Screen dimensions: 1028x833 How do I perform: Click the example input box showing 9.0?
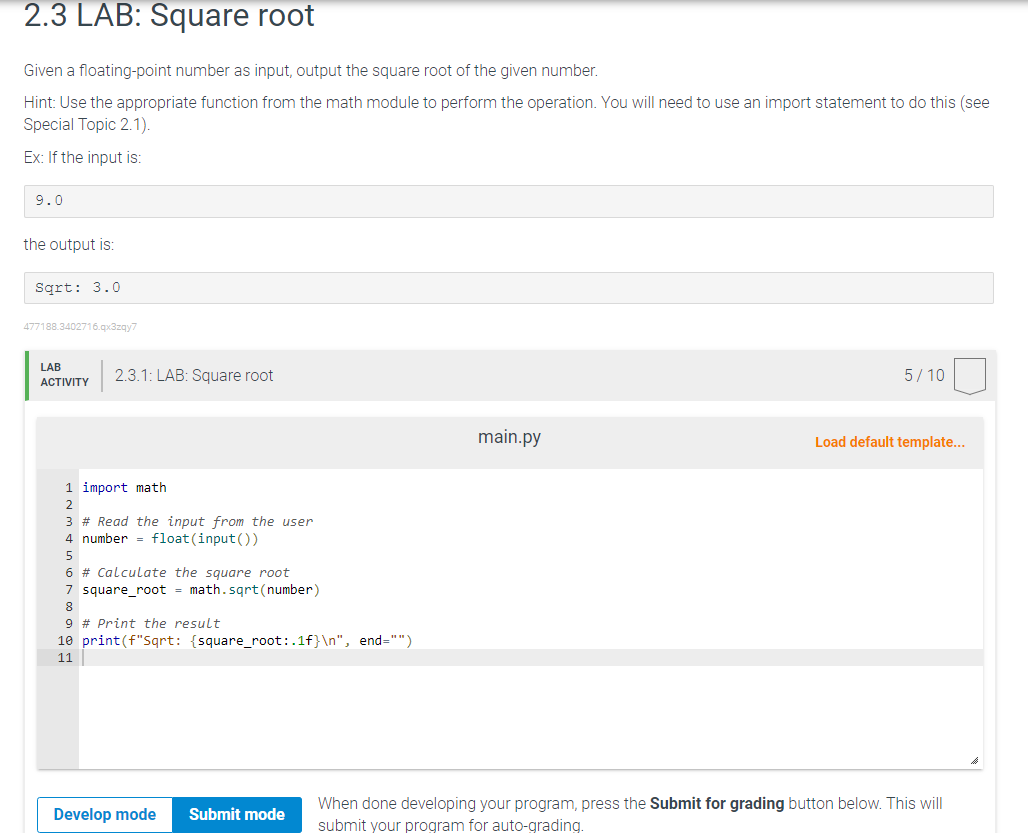point(509,201)
